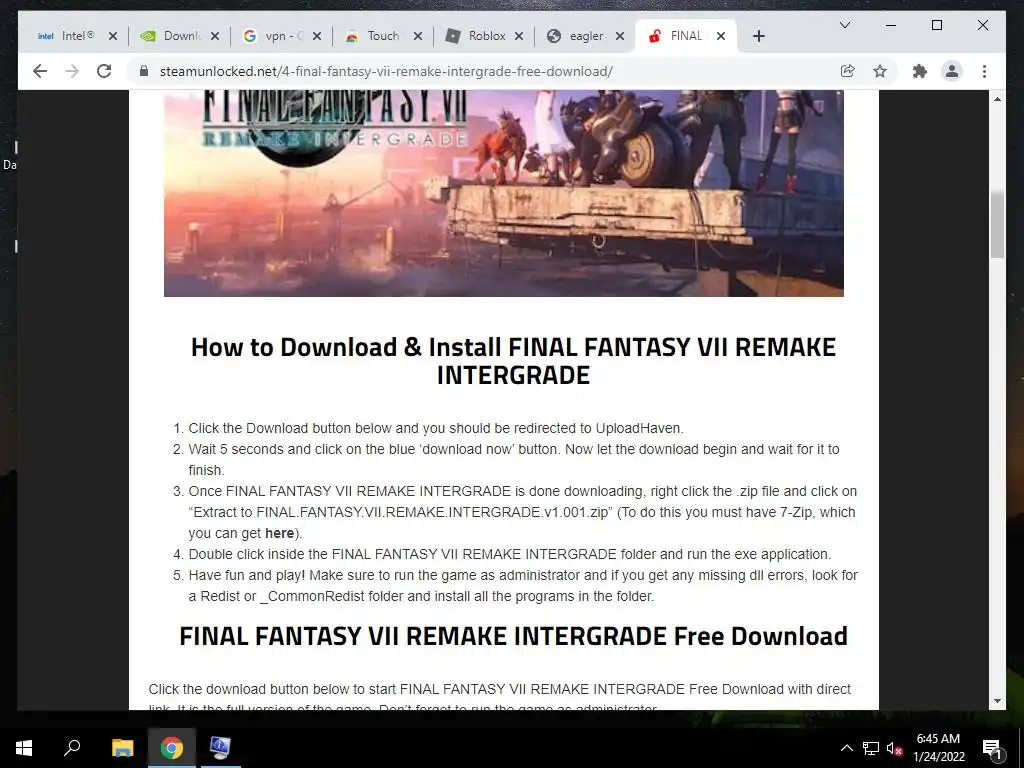
Task: Click step 1 about UploadHaven redirect
Action: 436,428
